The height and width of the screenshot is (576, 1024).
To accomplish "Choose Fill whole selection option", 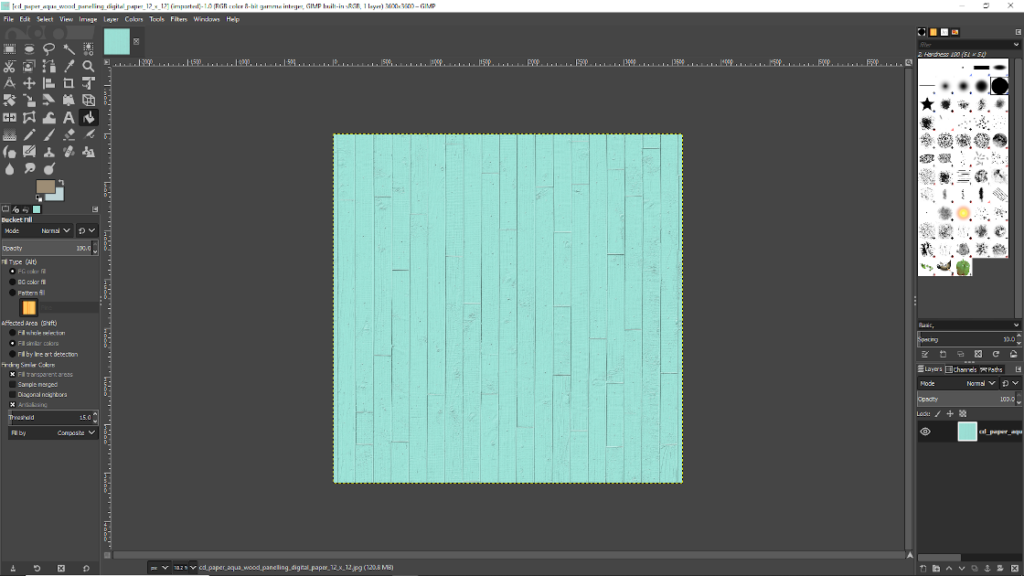I will click(13, 333).
